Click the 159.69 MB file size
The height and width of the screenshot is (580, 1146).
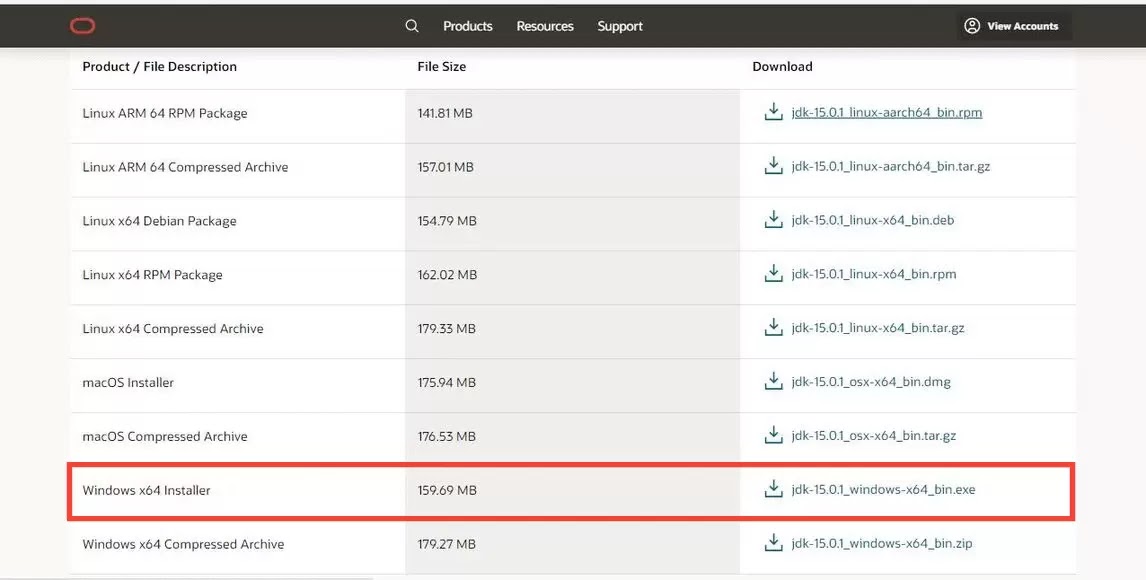(447, 491)
